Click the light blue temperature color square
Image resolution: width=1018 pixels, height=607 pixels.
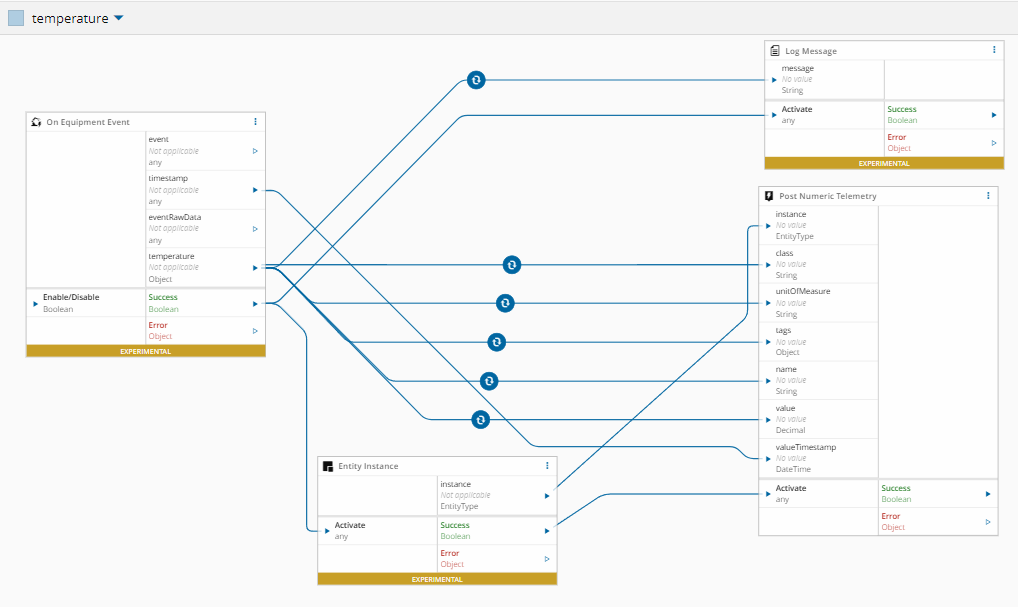tap(16, 18)
